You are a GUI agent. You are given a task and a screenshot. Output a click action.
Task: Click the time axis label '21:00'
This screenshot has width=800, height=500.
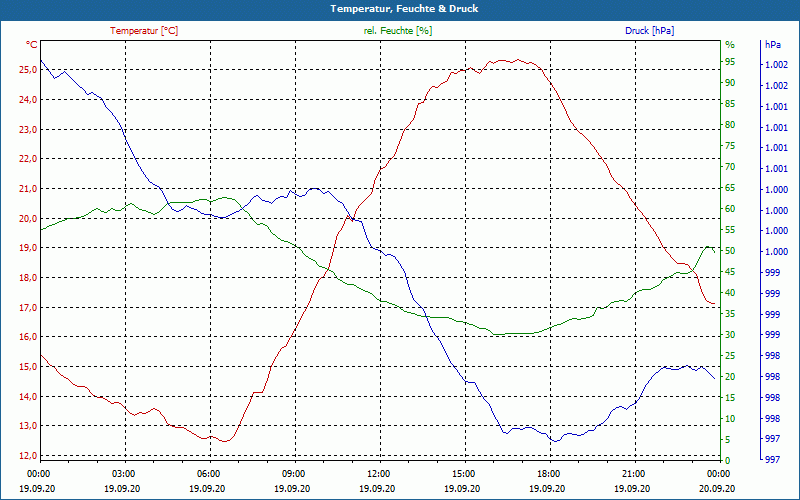(633, 473)
